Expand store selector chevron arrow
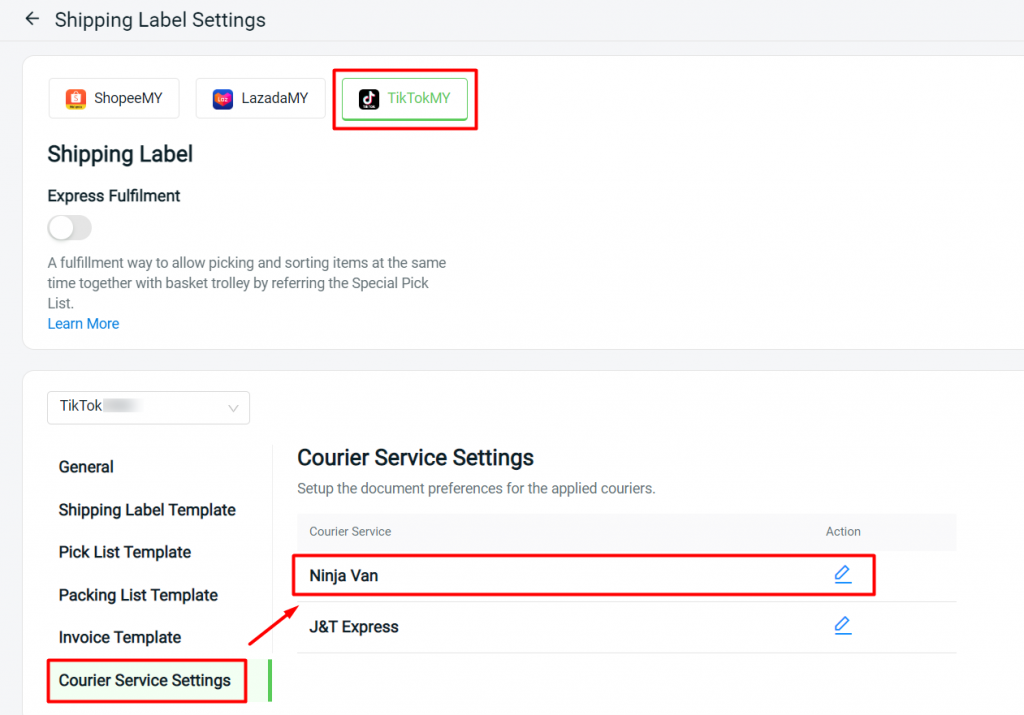The width and height of the screenshot is (1024, 715). (x=233, y=408)
